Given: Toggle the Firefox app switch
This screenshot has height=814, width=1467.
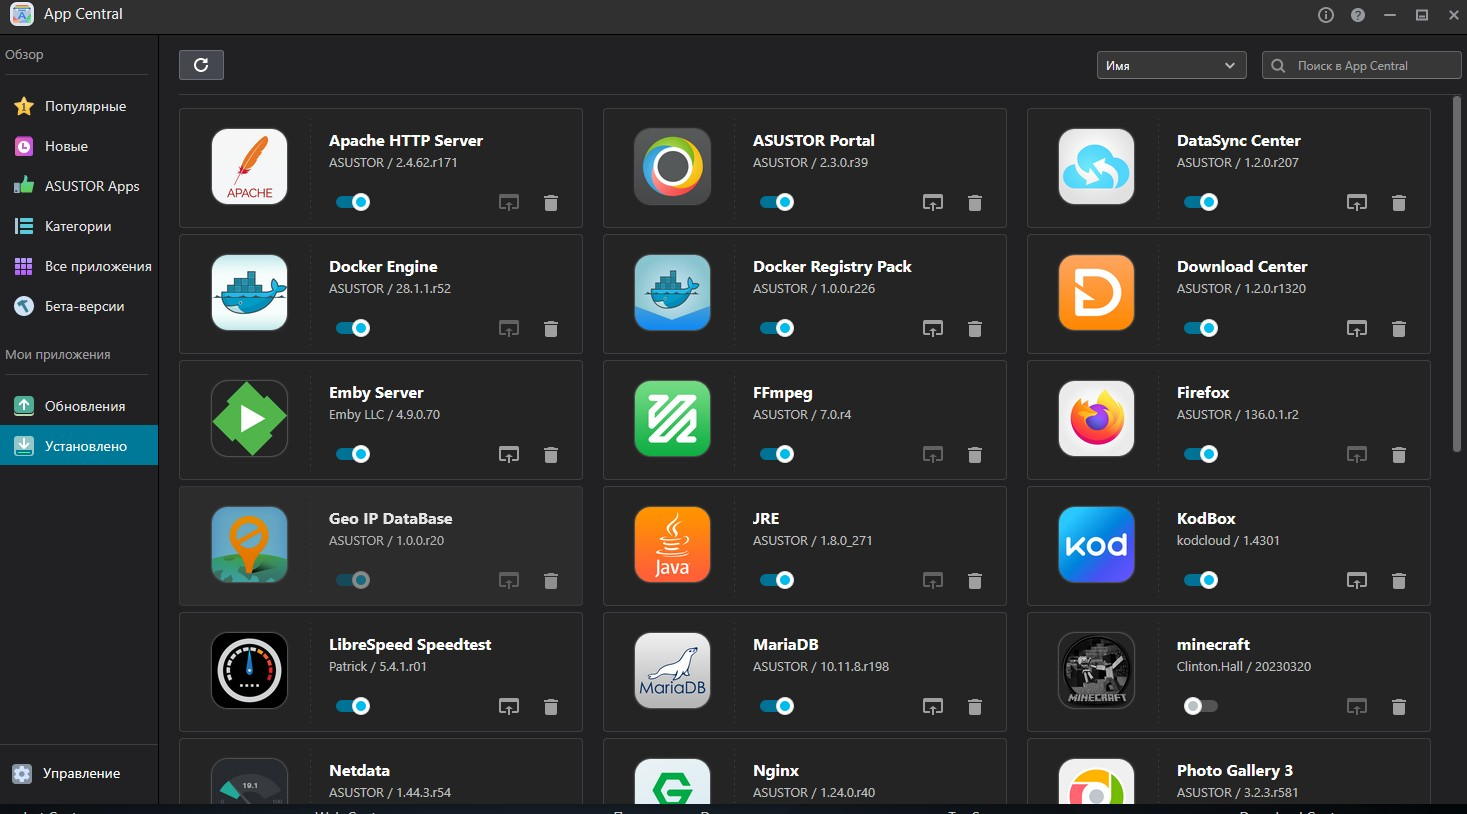Looking at the screenshot, I should [x=1201, y=454].
